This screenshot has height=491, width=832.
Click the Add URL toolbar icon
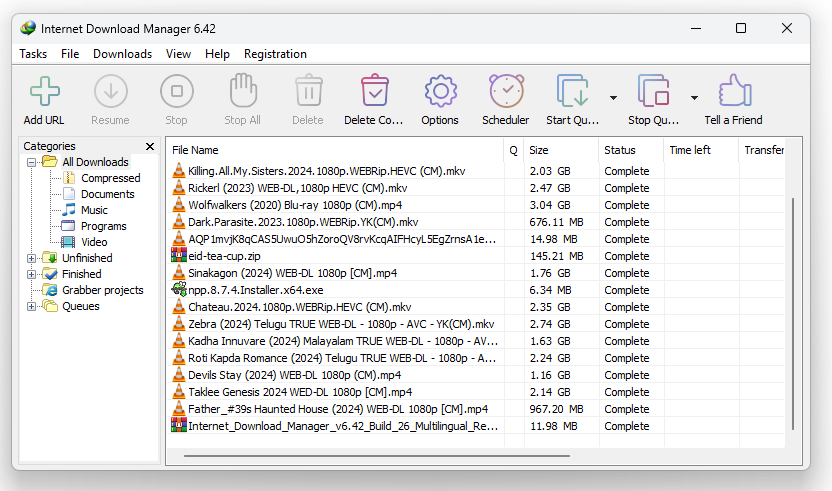45,91
